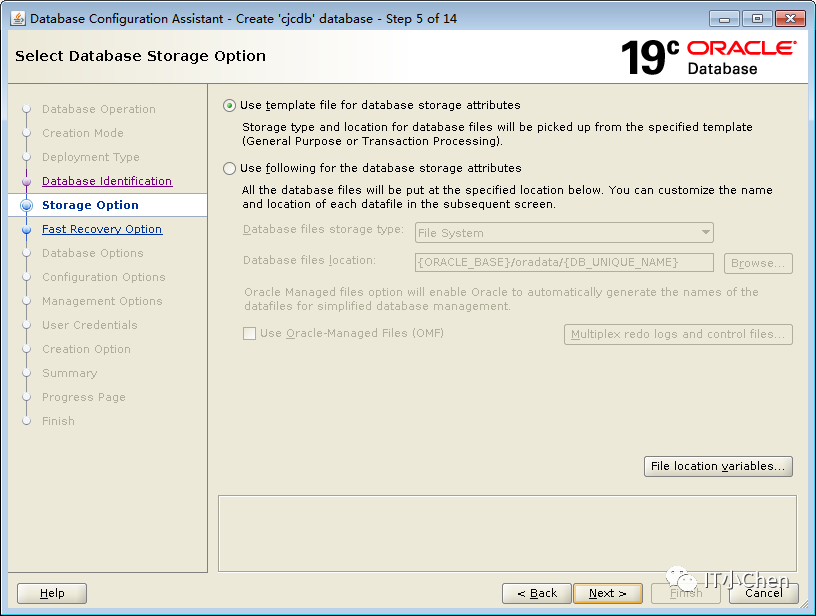Tick the Use Oracle-Managed Files (OMF) checkbox
The width and height of the screenshot is (816, 616).
[249, 333]
